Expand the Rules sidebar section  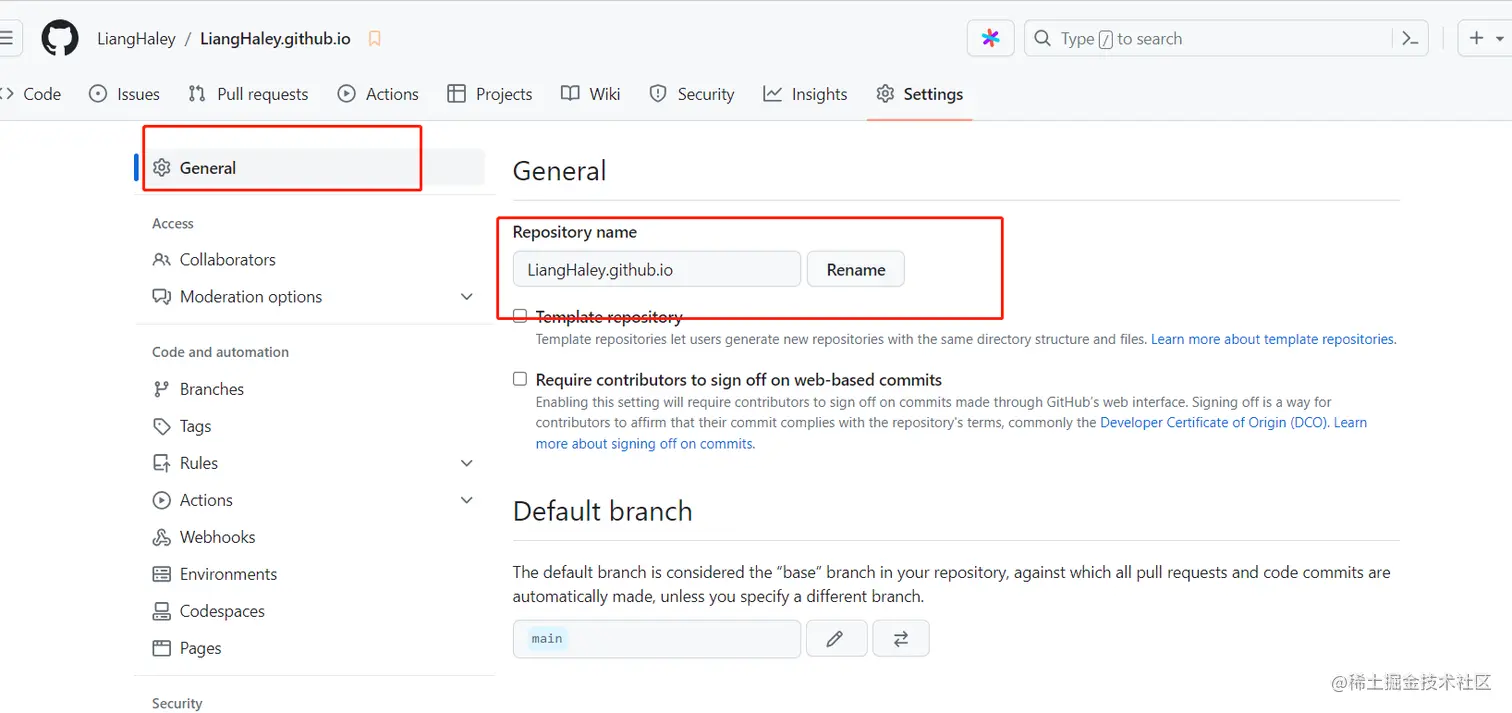point(466,463)
